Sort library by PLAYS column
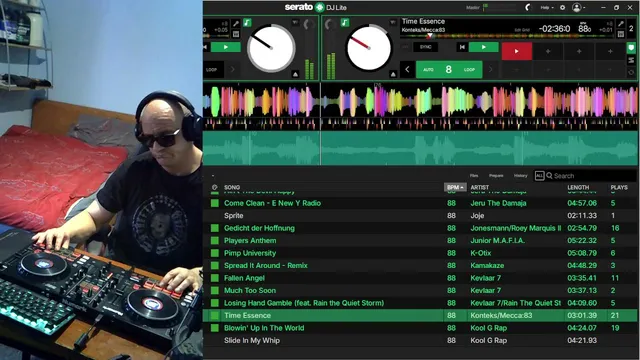The image size is (640, 360). [x=619, y=187]
